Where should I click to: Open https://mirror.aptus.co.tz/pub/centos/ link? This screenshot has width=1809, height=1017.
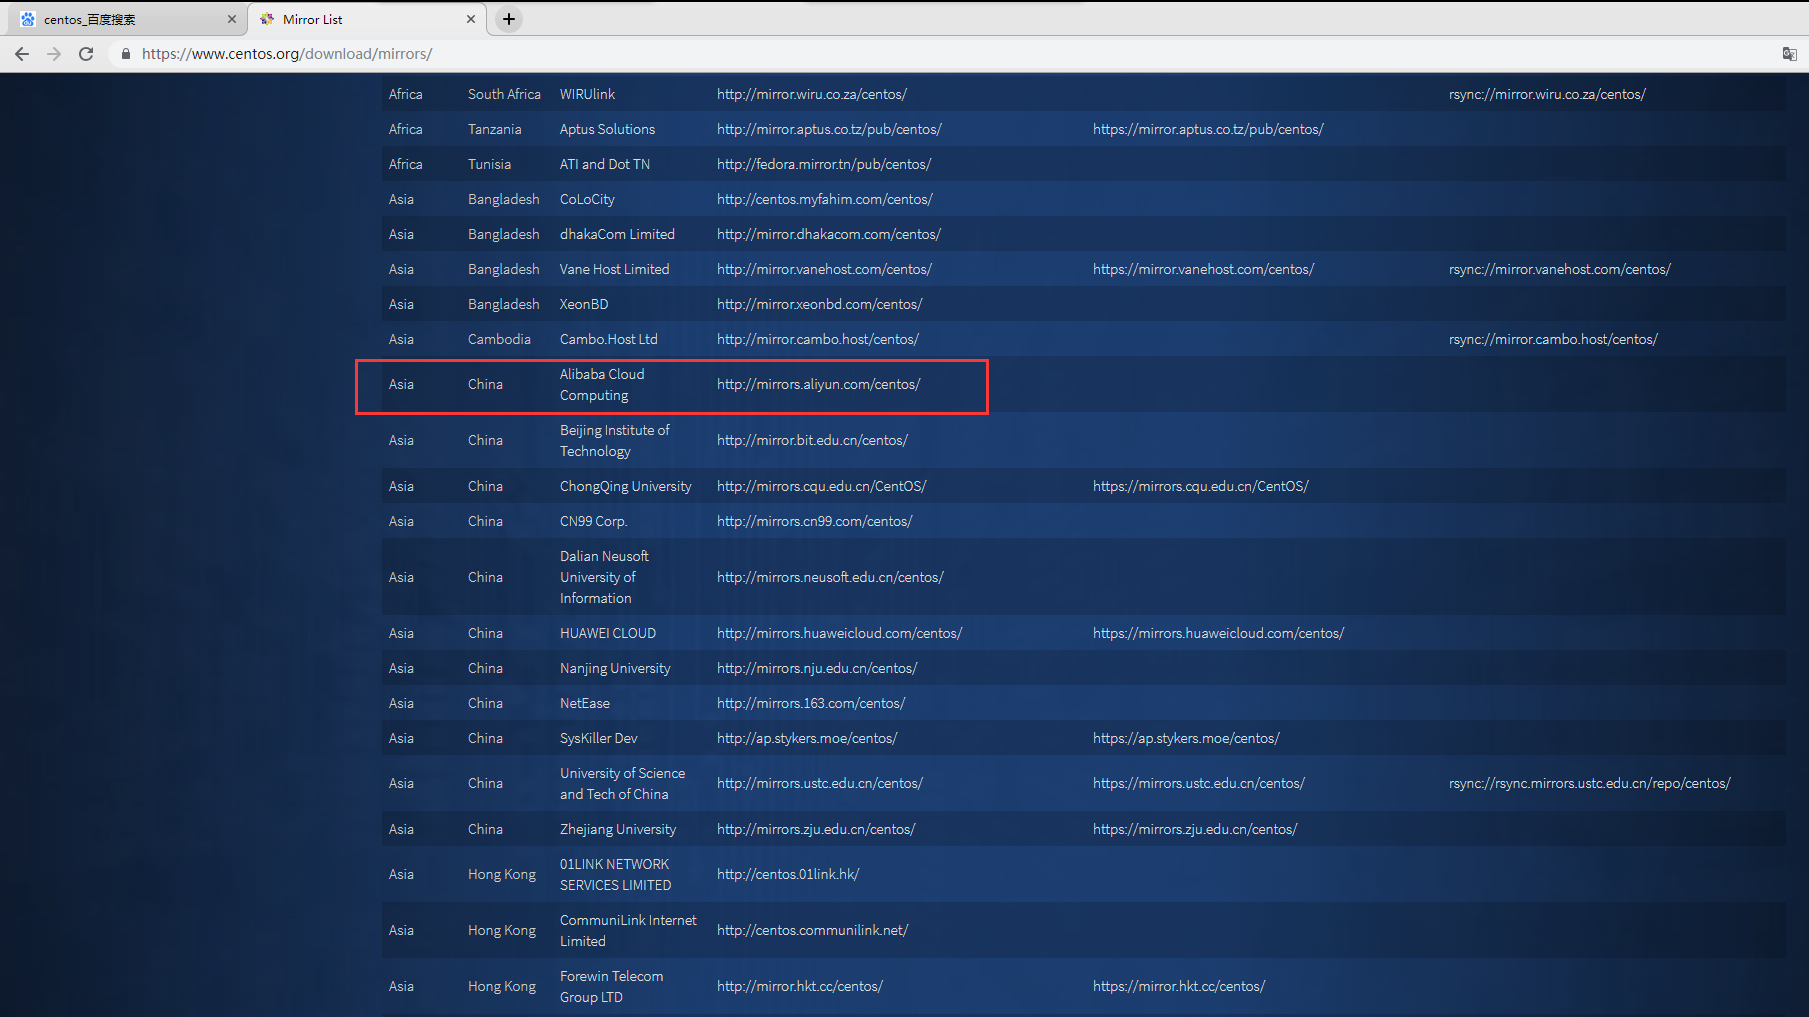(1208, 129)
